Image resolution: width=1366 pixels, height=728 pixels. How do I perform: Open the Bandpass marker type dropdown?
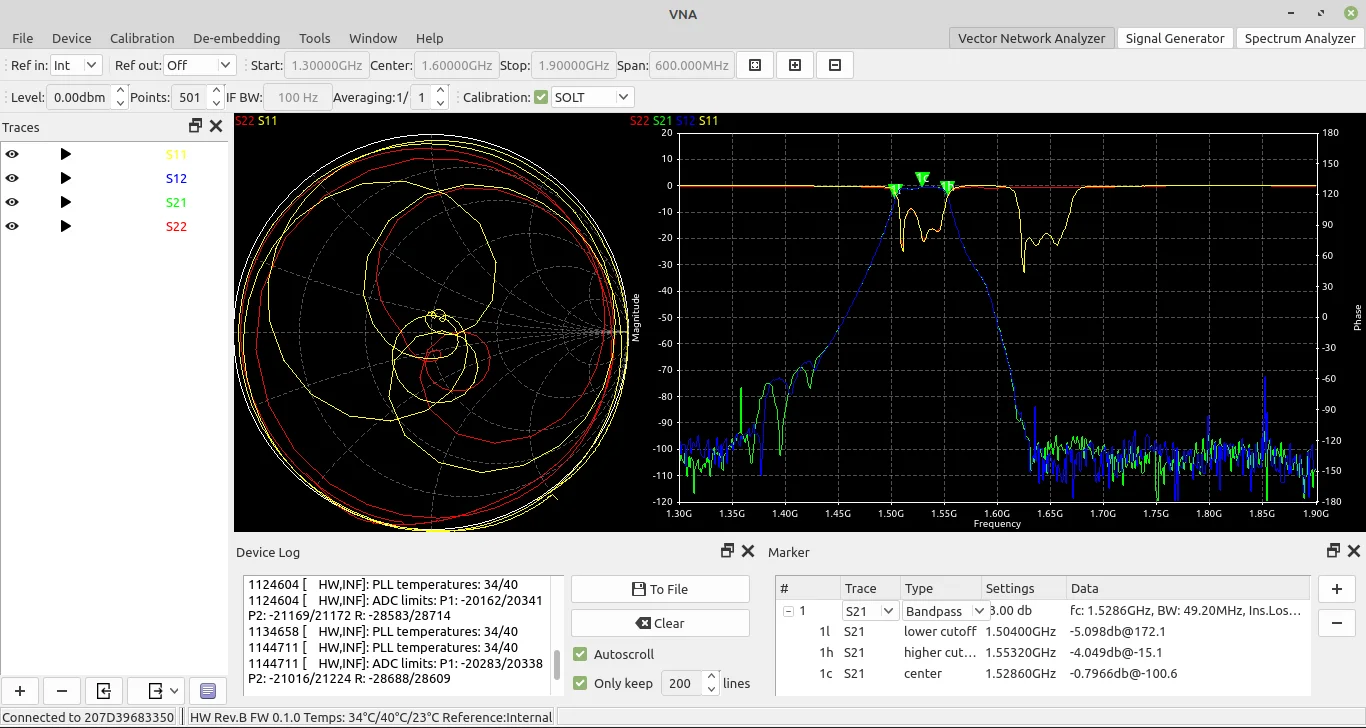point(945,611)
